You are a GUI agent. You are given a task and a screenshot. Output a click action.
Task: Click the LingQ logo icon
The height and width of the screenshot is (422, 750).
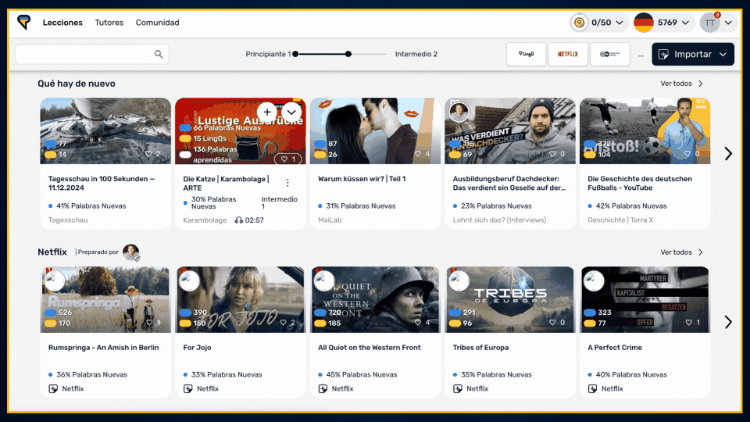click(x=23, y=22)
